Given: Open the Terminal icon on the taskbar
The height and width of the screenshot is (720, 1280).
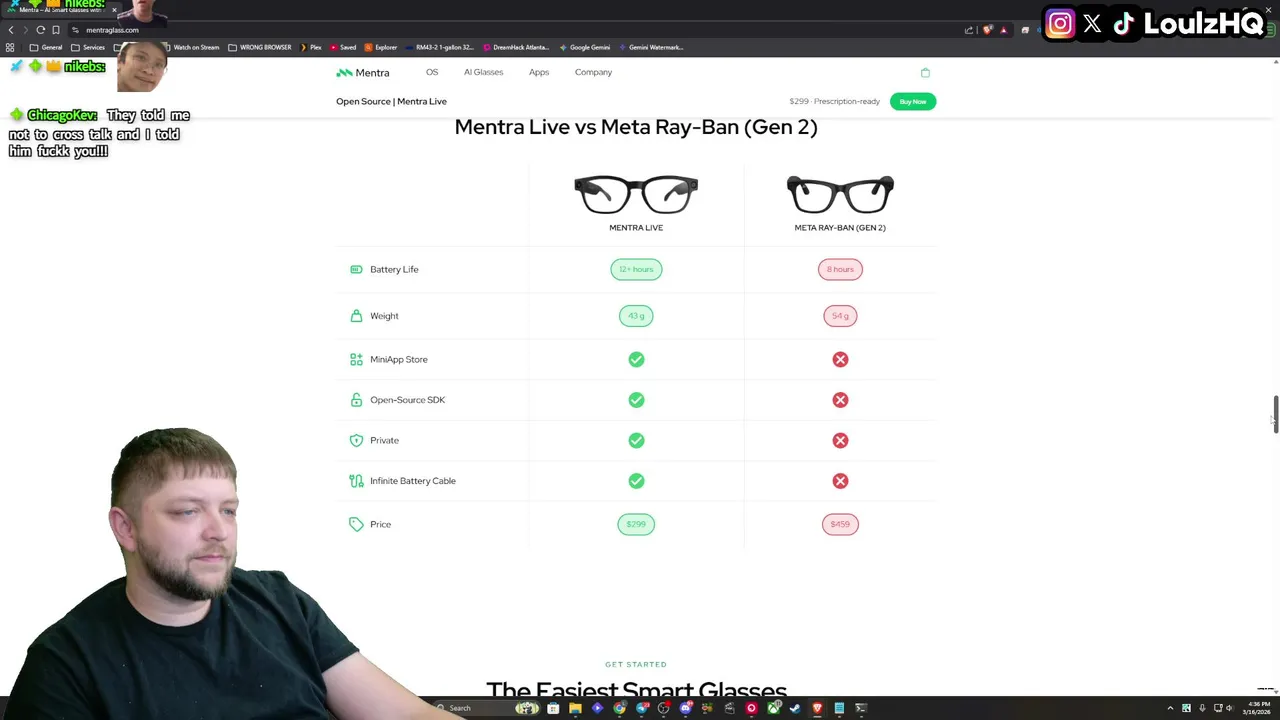Looking at the screenshot, I should [861, 708].
